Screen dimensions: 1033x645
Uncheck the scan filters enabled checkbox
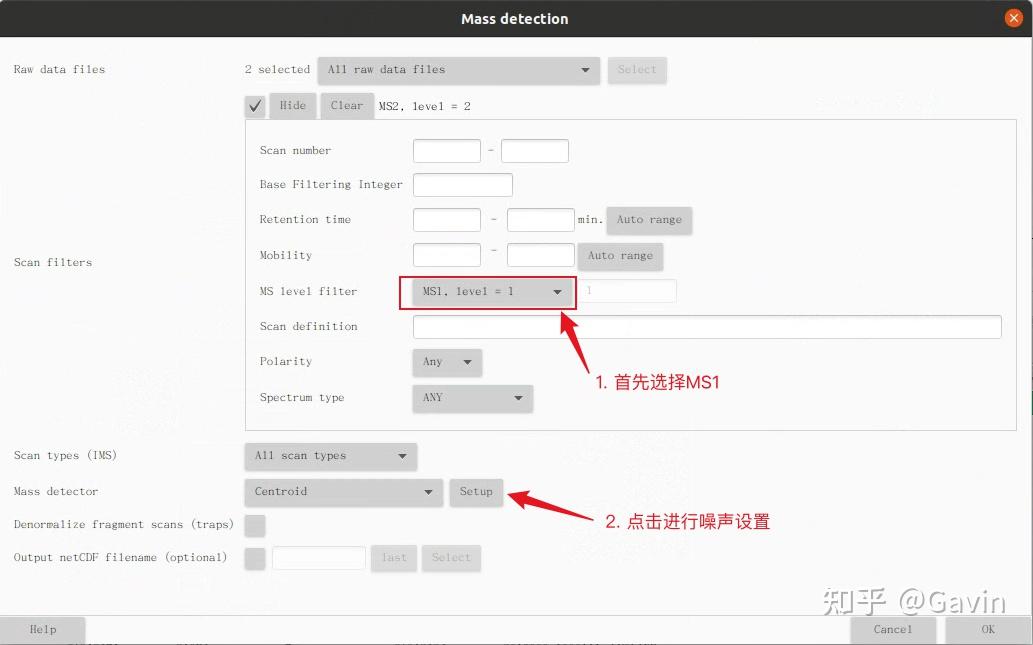coord(254,105)
